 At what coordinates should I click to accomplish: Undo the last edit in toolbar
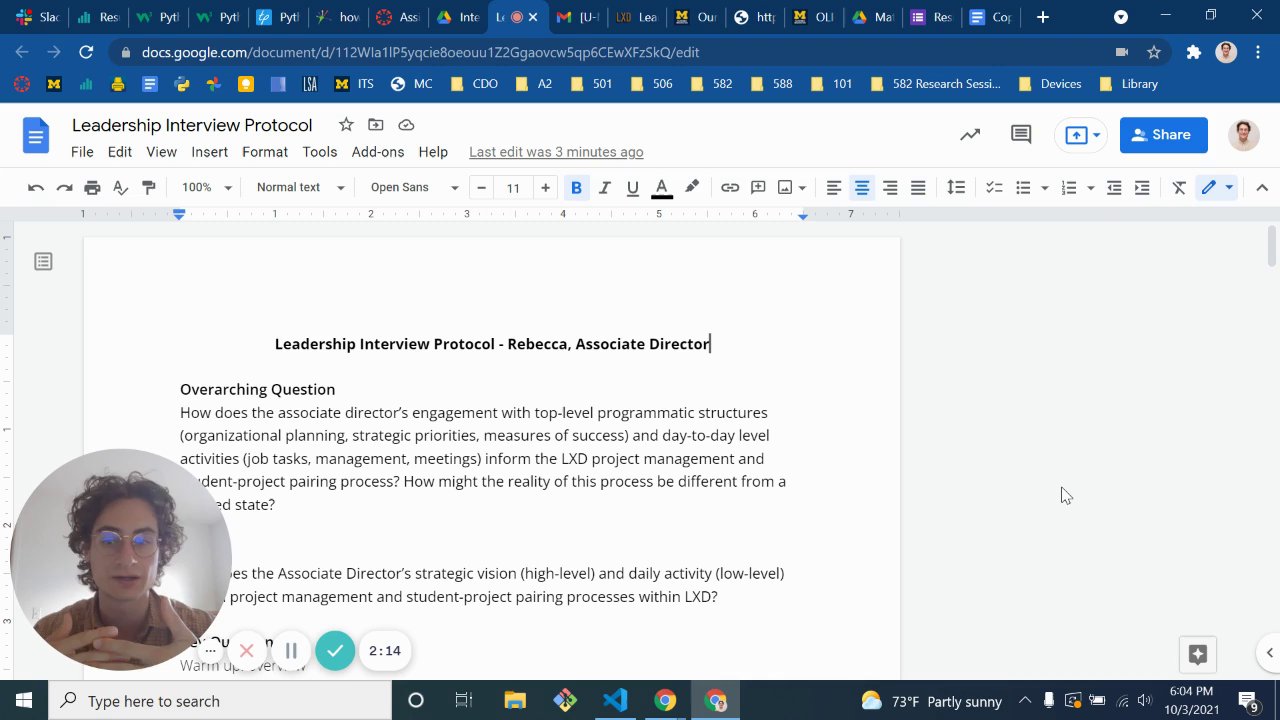point(36,187)
